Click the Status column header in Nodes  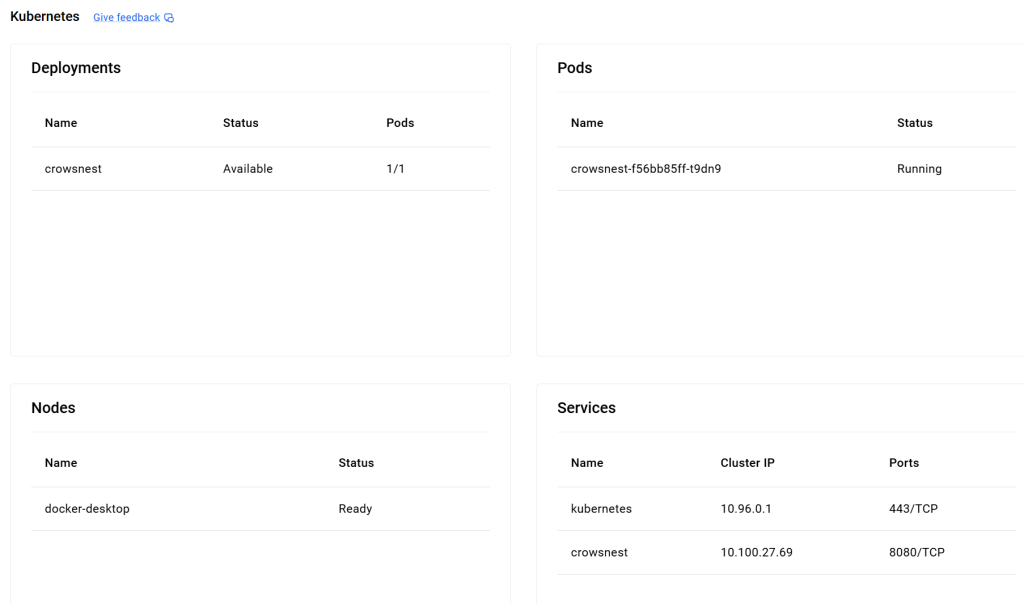click(x=356, y=463)
